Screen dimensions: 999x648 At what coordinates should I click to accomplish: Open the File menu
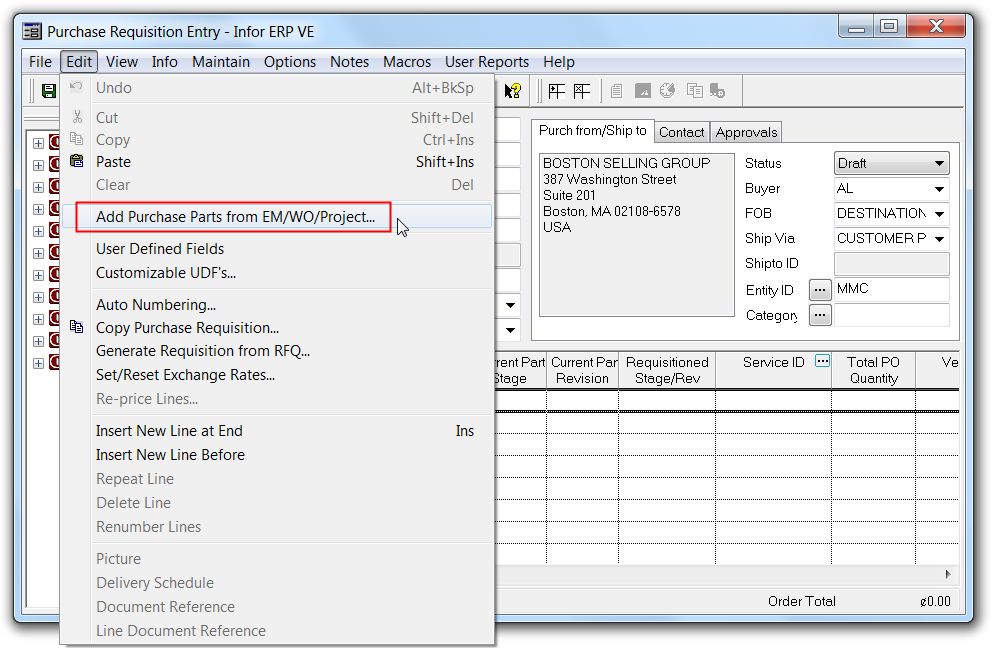point(40,62)
